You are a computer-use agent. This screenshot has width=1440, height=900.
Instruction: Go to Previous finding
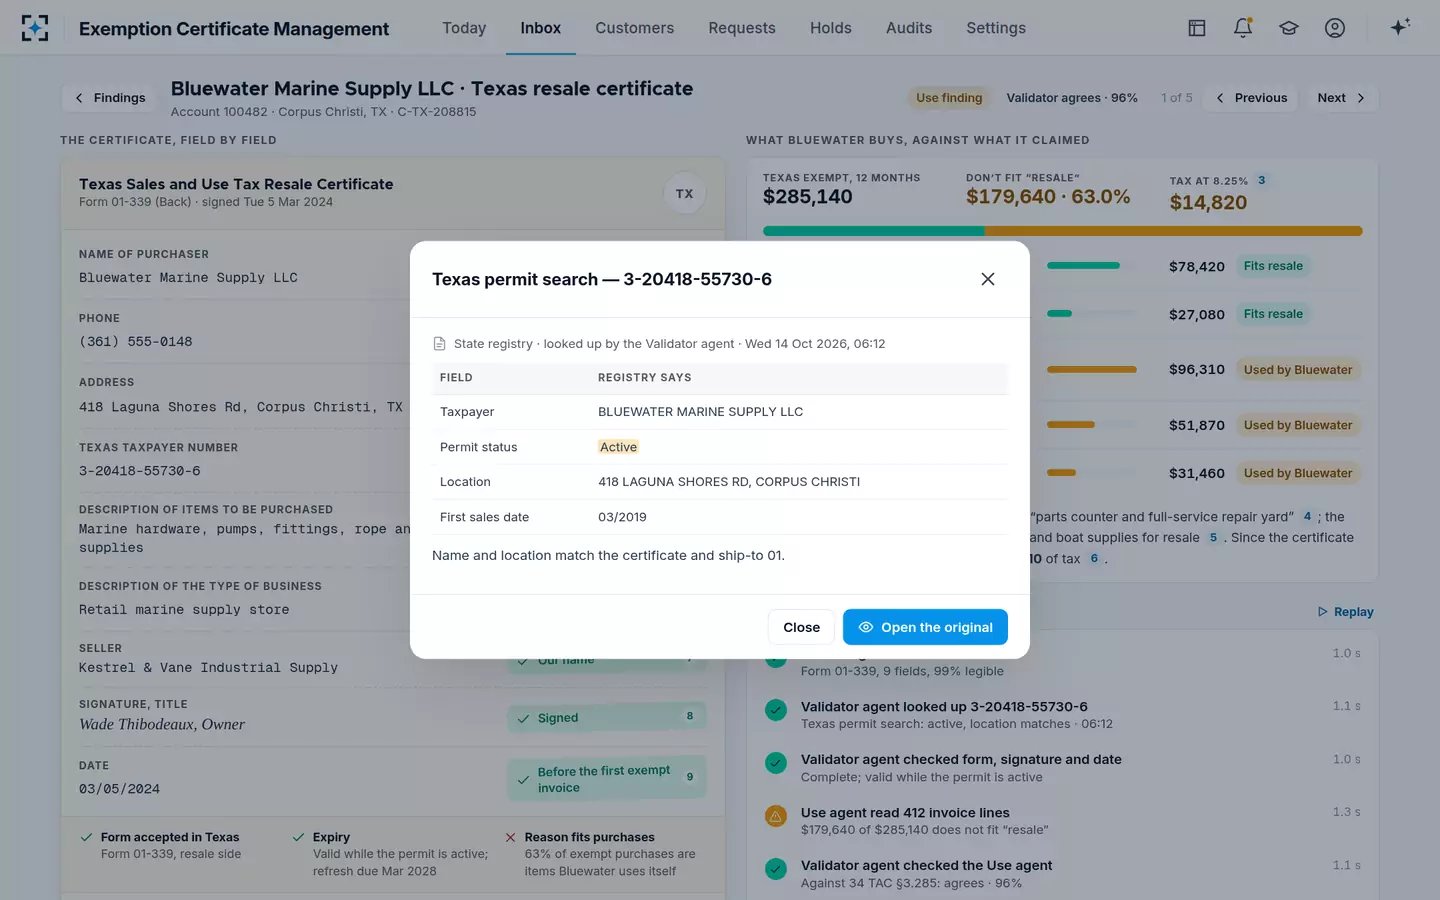1251,98
